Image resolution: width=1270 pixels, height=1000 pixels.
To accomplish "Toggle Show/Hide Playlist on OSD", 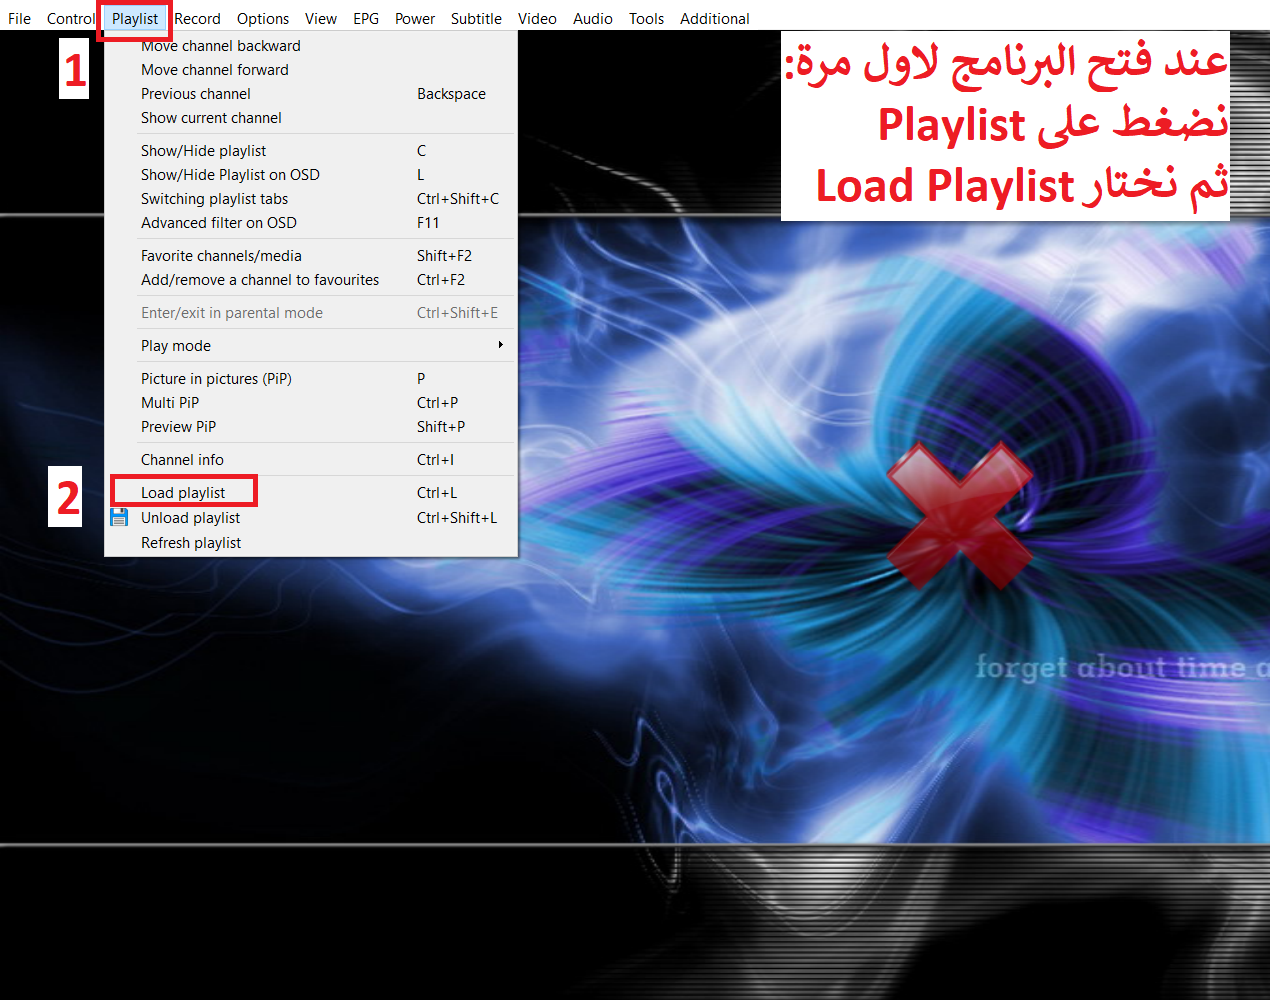I will (x=230, y=174).
